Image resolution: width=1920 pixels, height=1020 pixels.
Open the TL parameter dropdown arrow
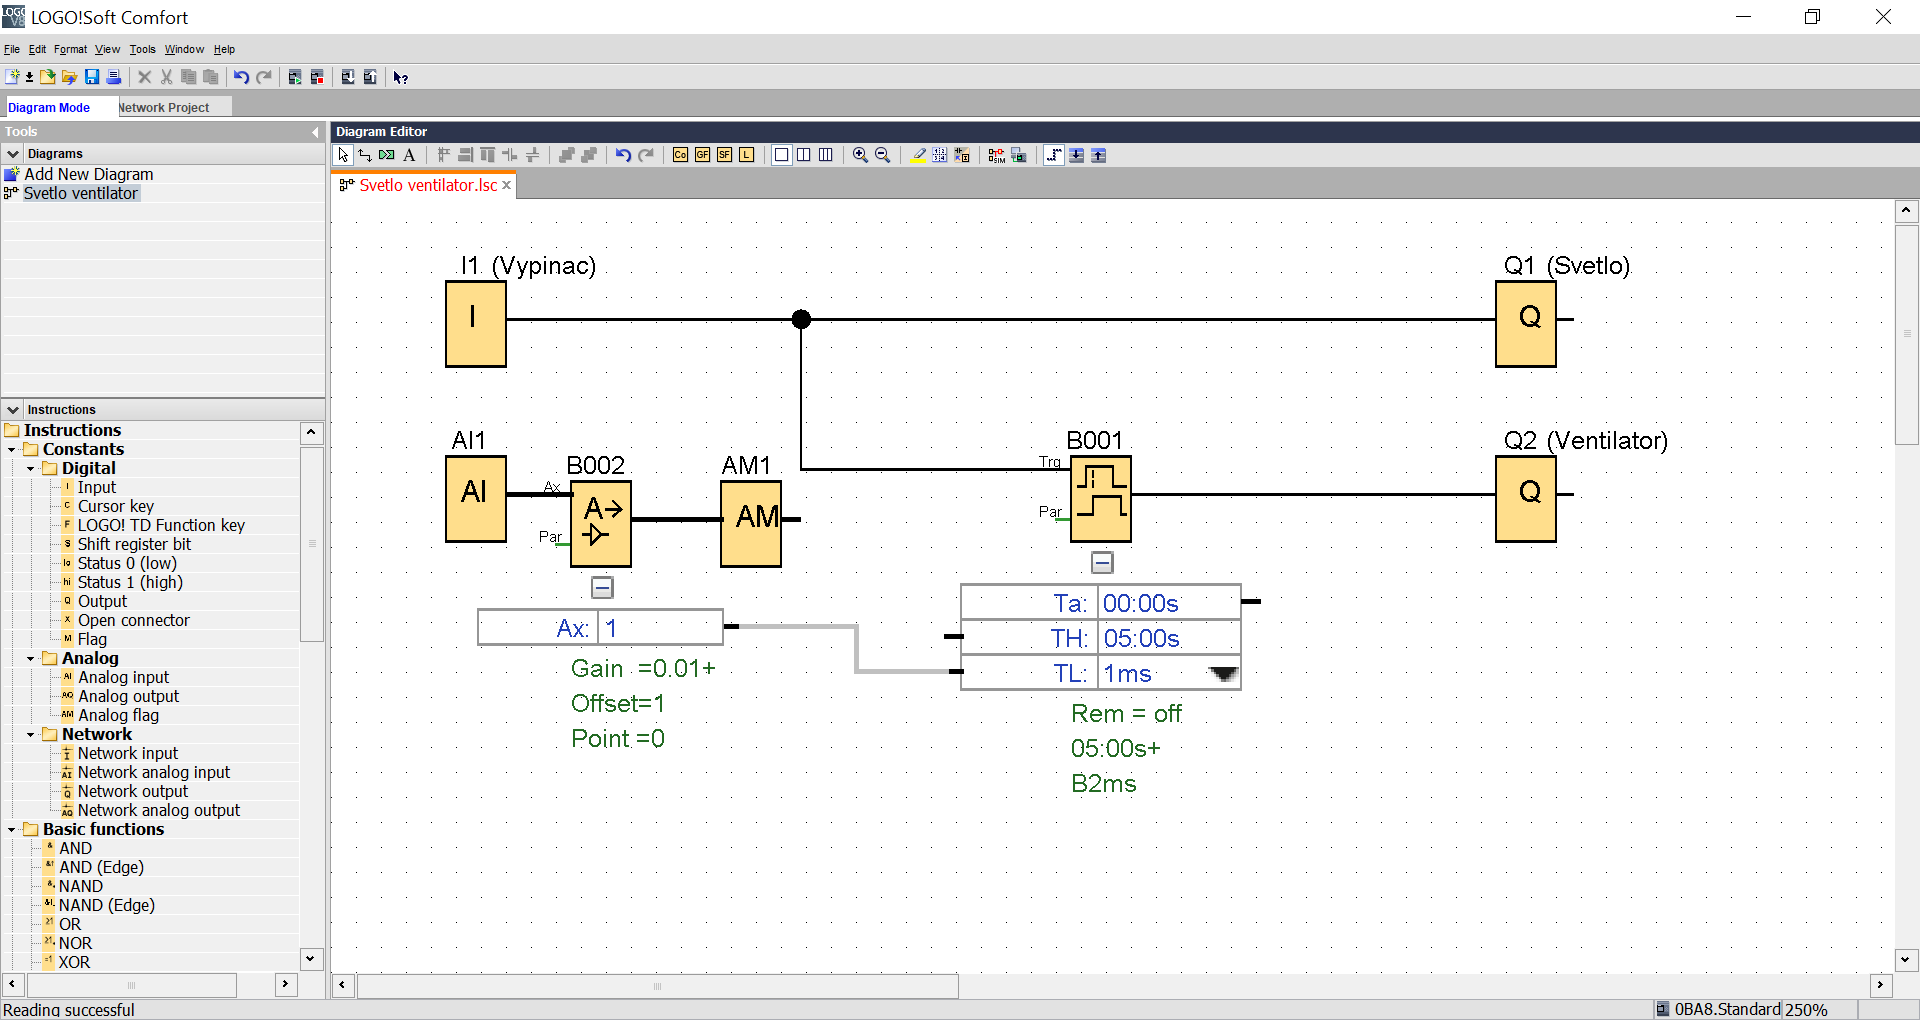(1223, 674)
